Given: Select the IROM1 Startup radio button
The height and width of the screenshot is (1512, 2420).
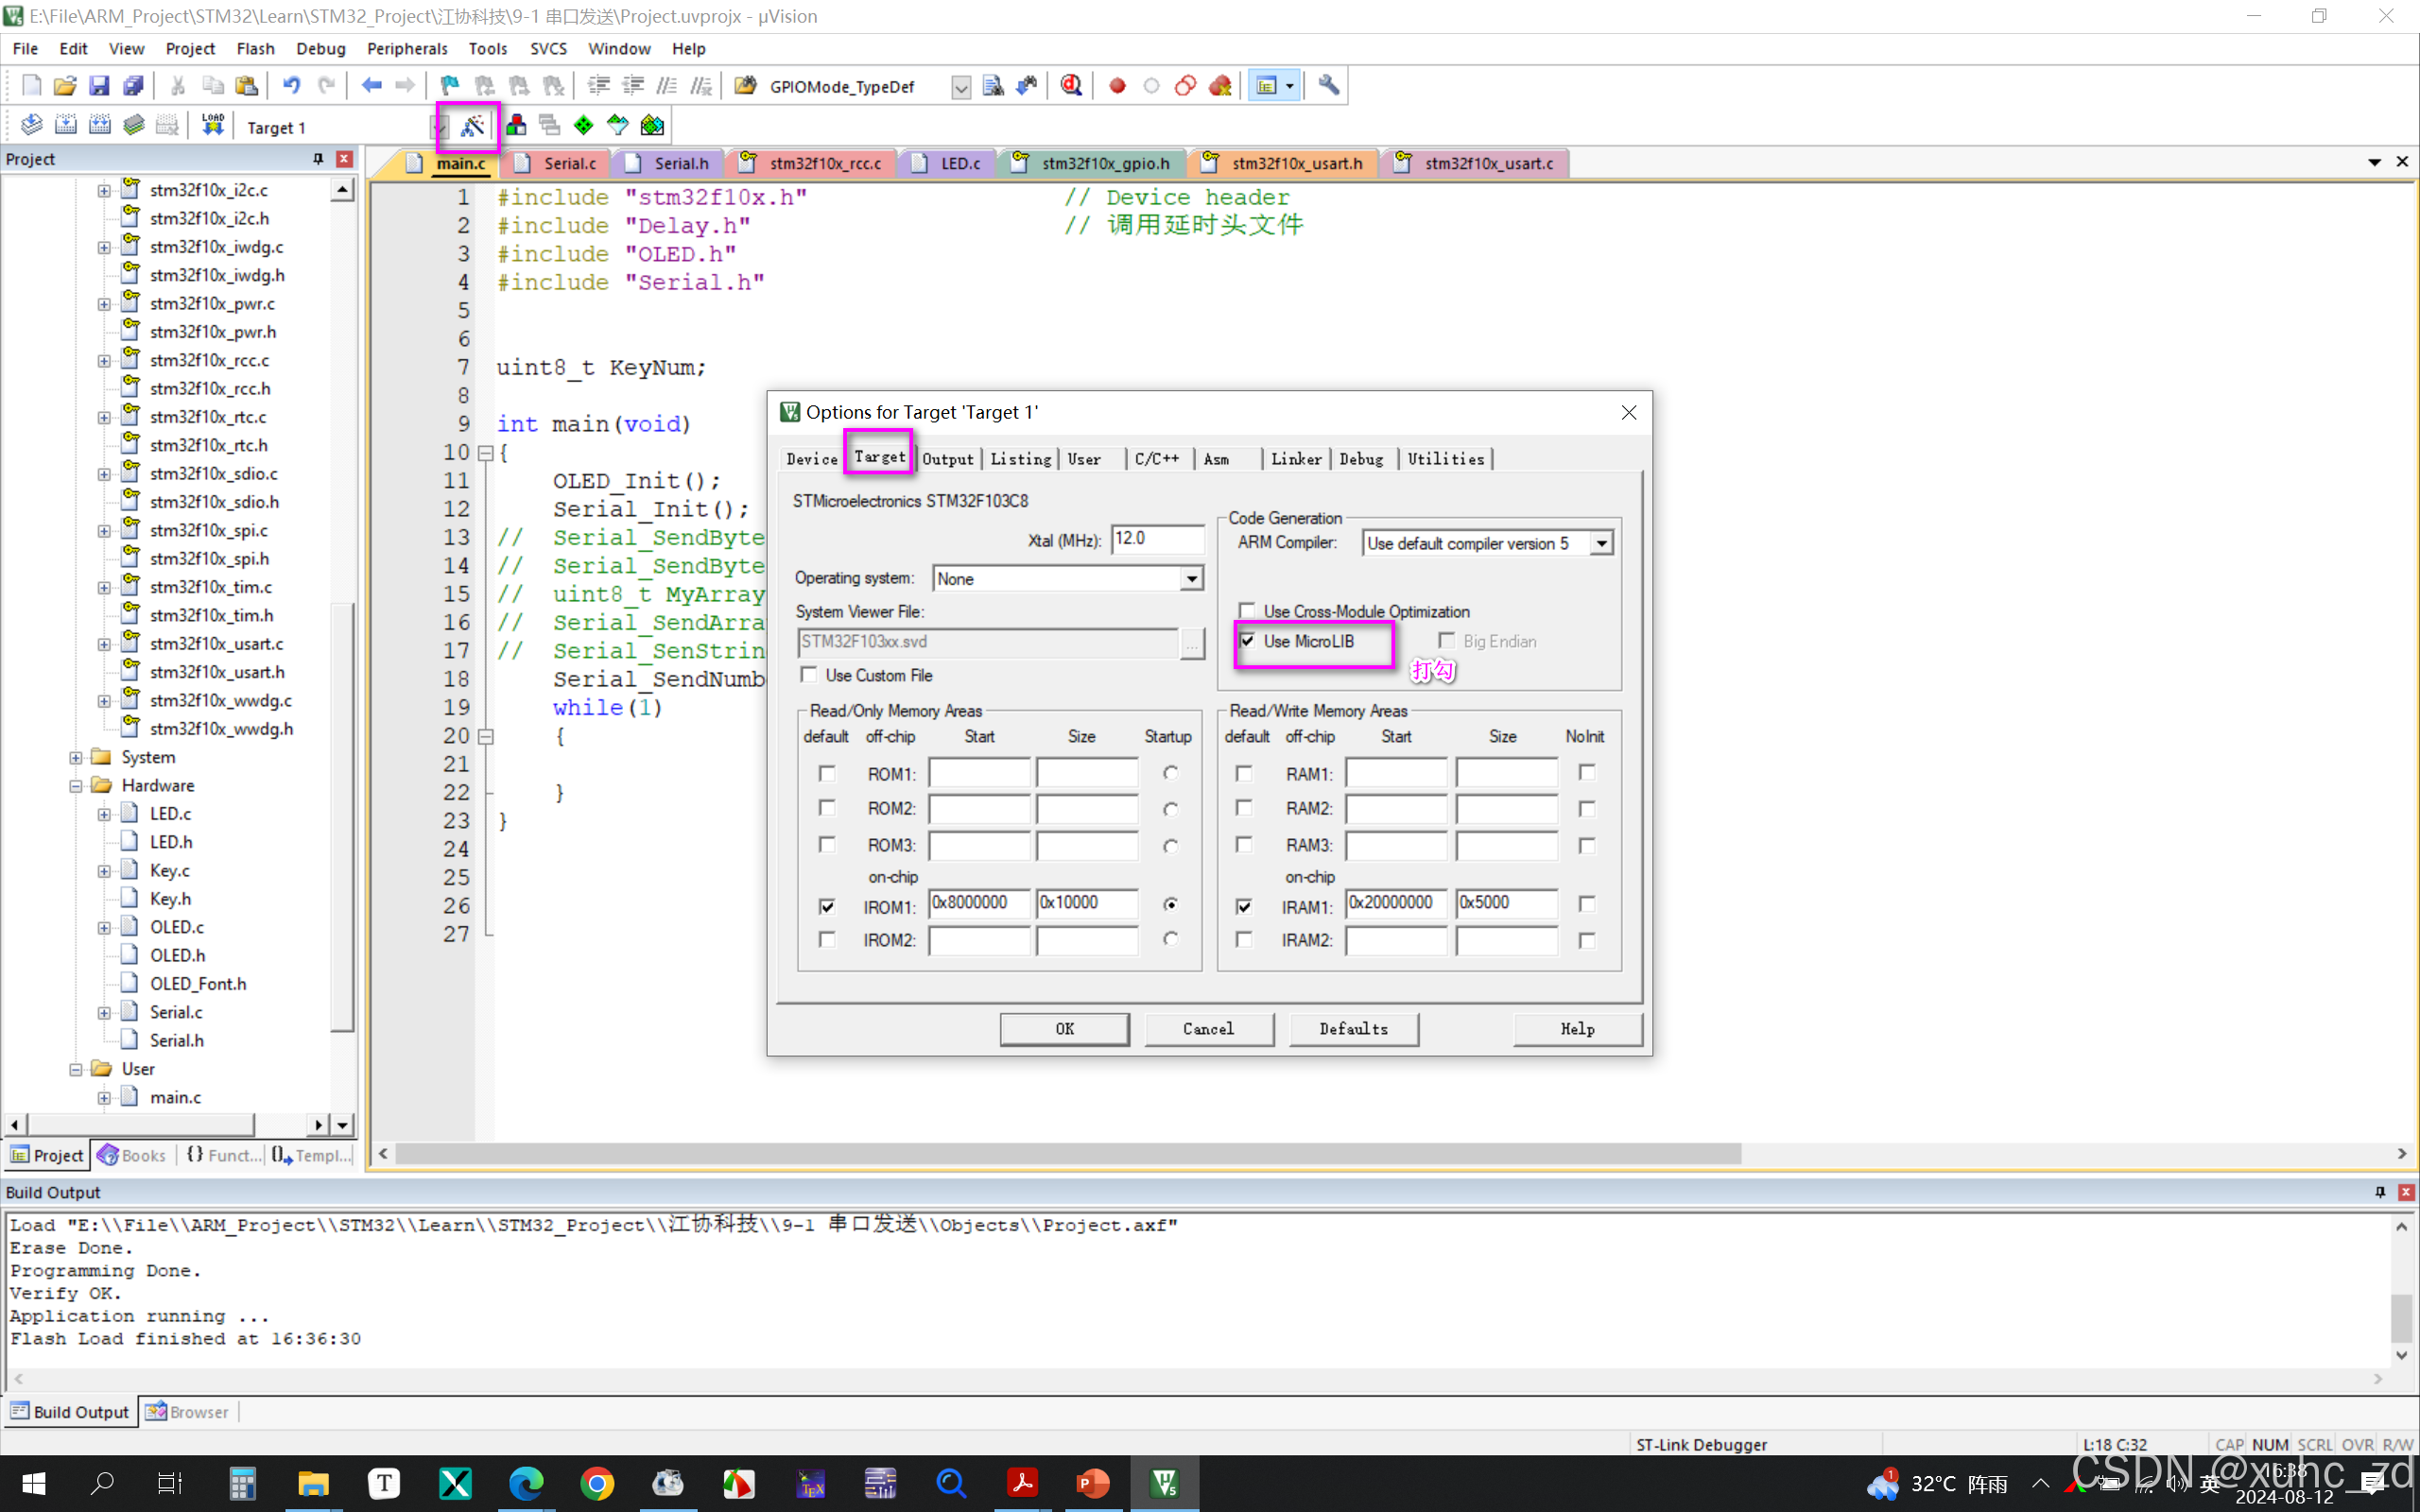Looking at the screenshot, I should [x=1171, y=904].
